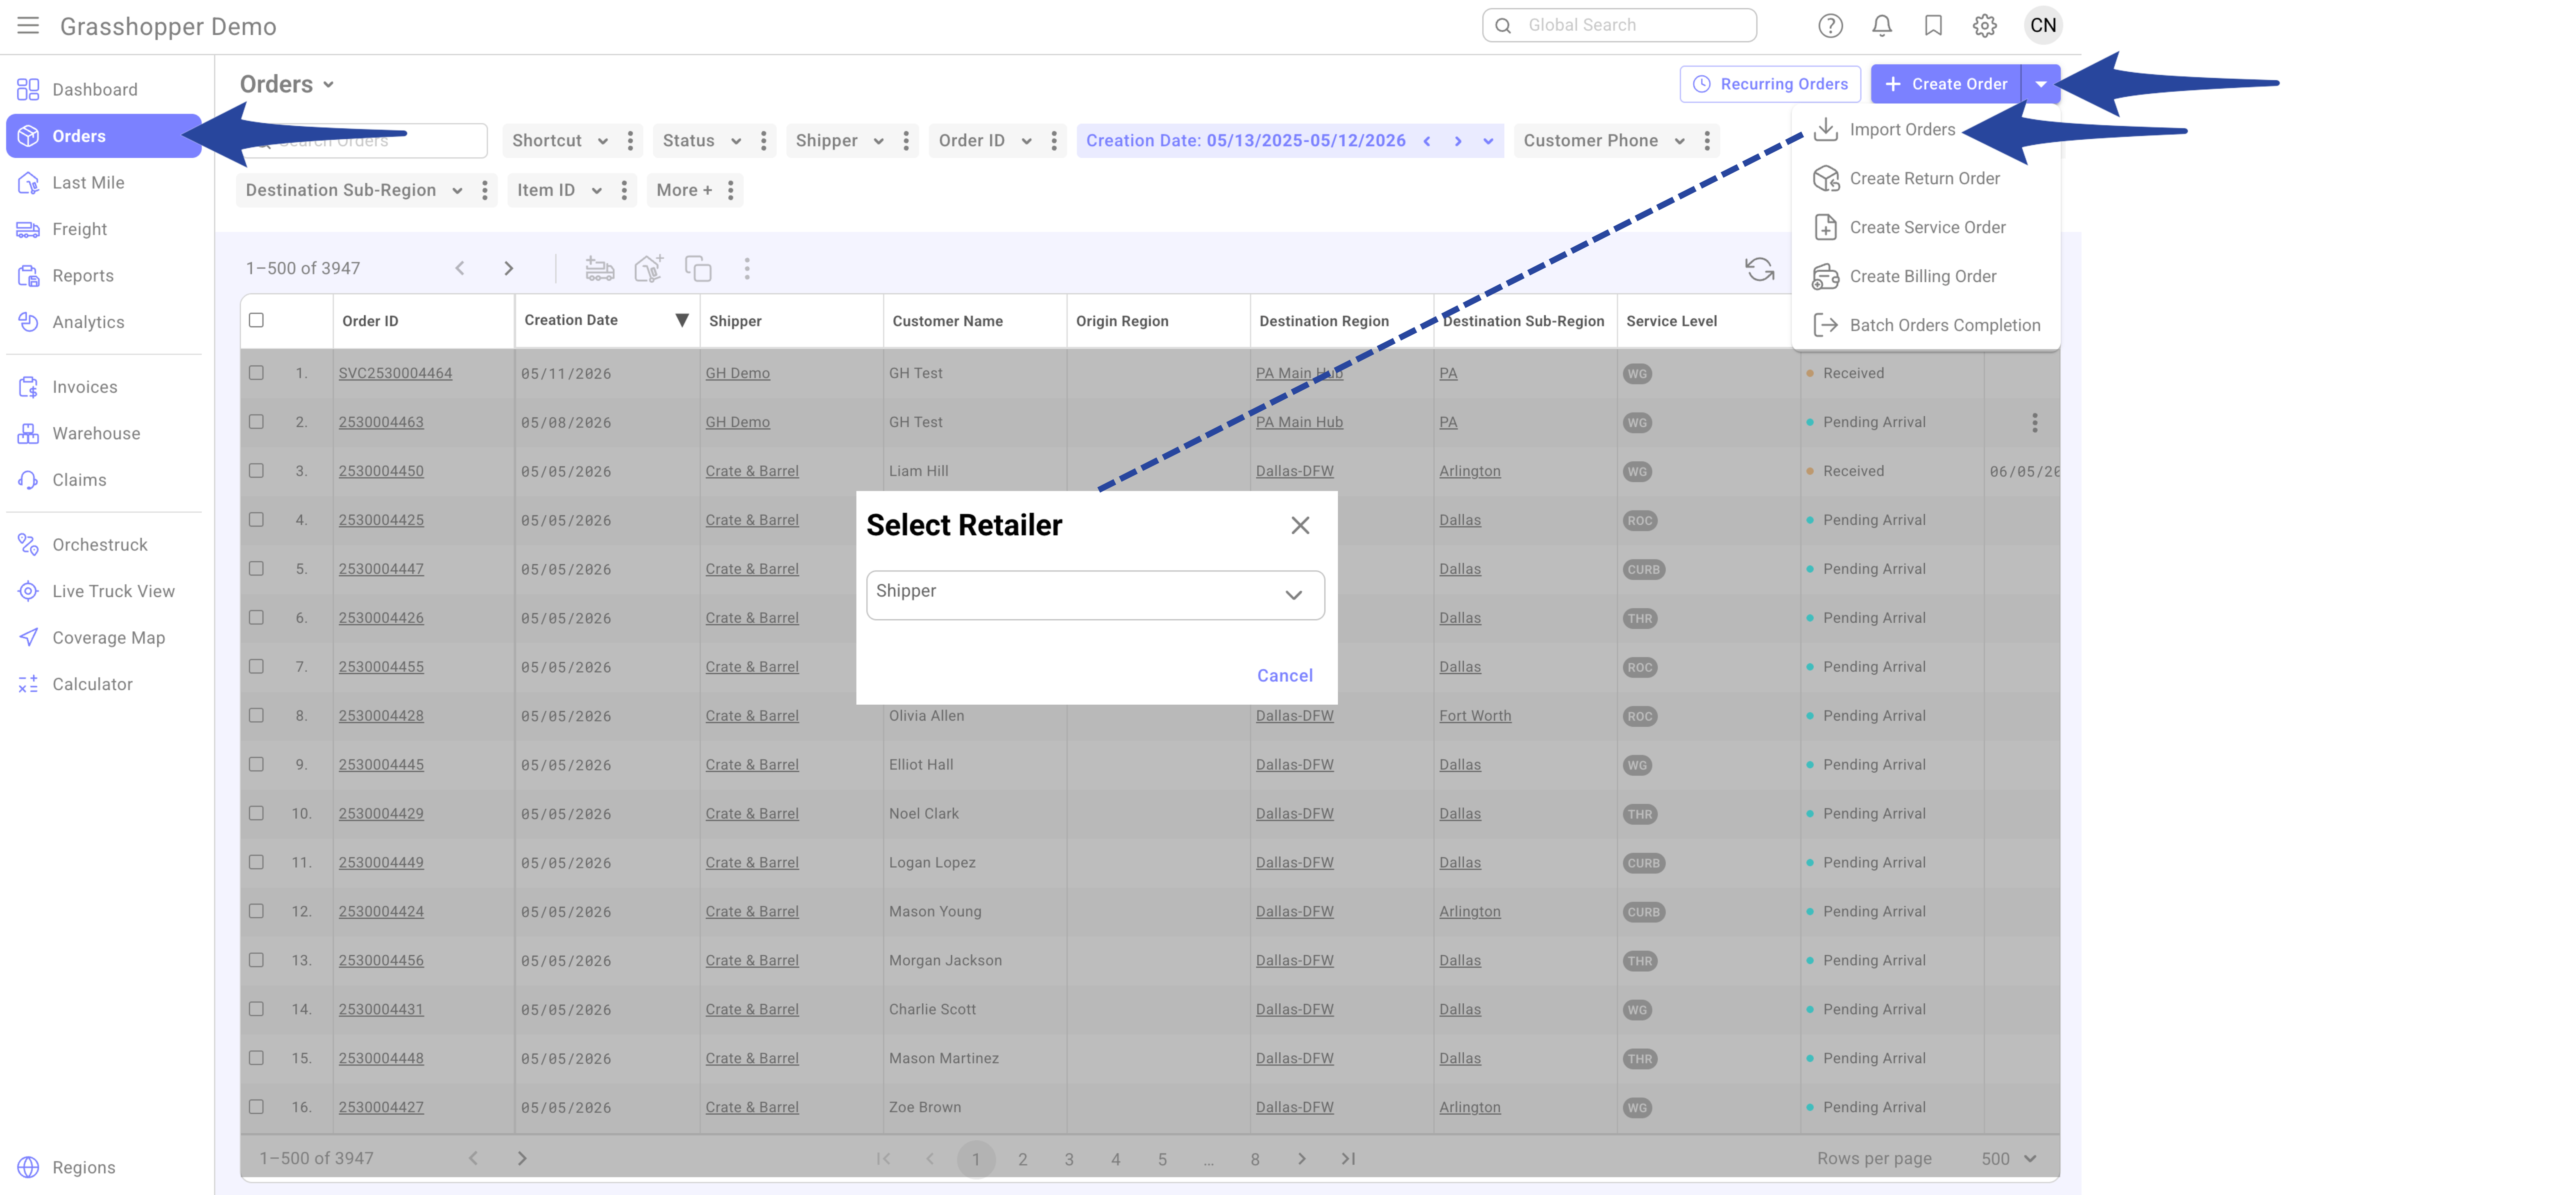Open Fort Worth sub-region link
The width and height of the screenshot is (2560, 1195).
pos(1475,716)
